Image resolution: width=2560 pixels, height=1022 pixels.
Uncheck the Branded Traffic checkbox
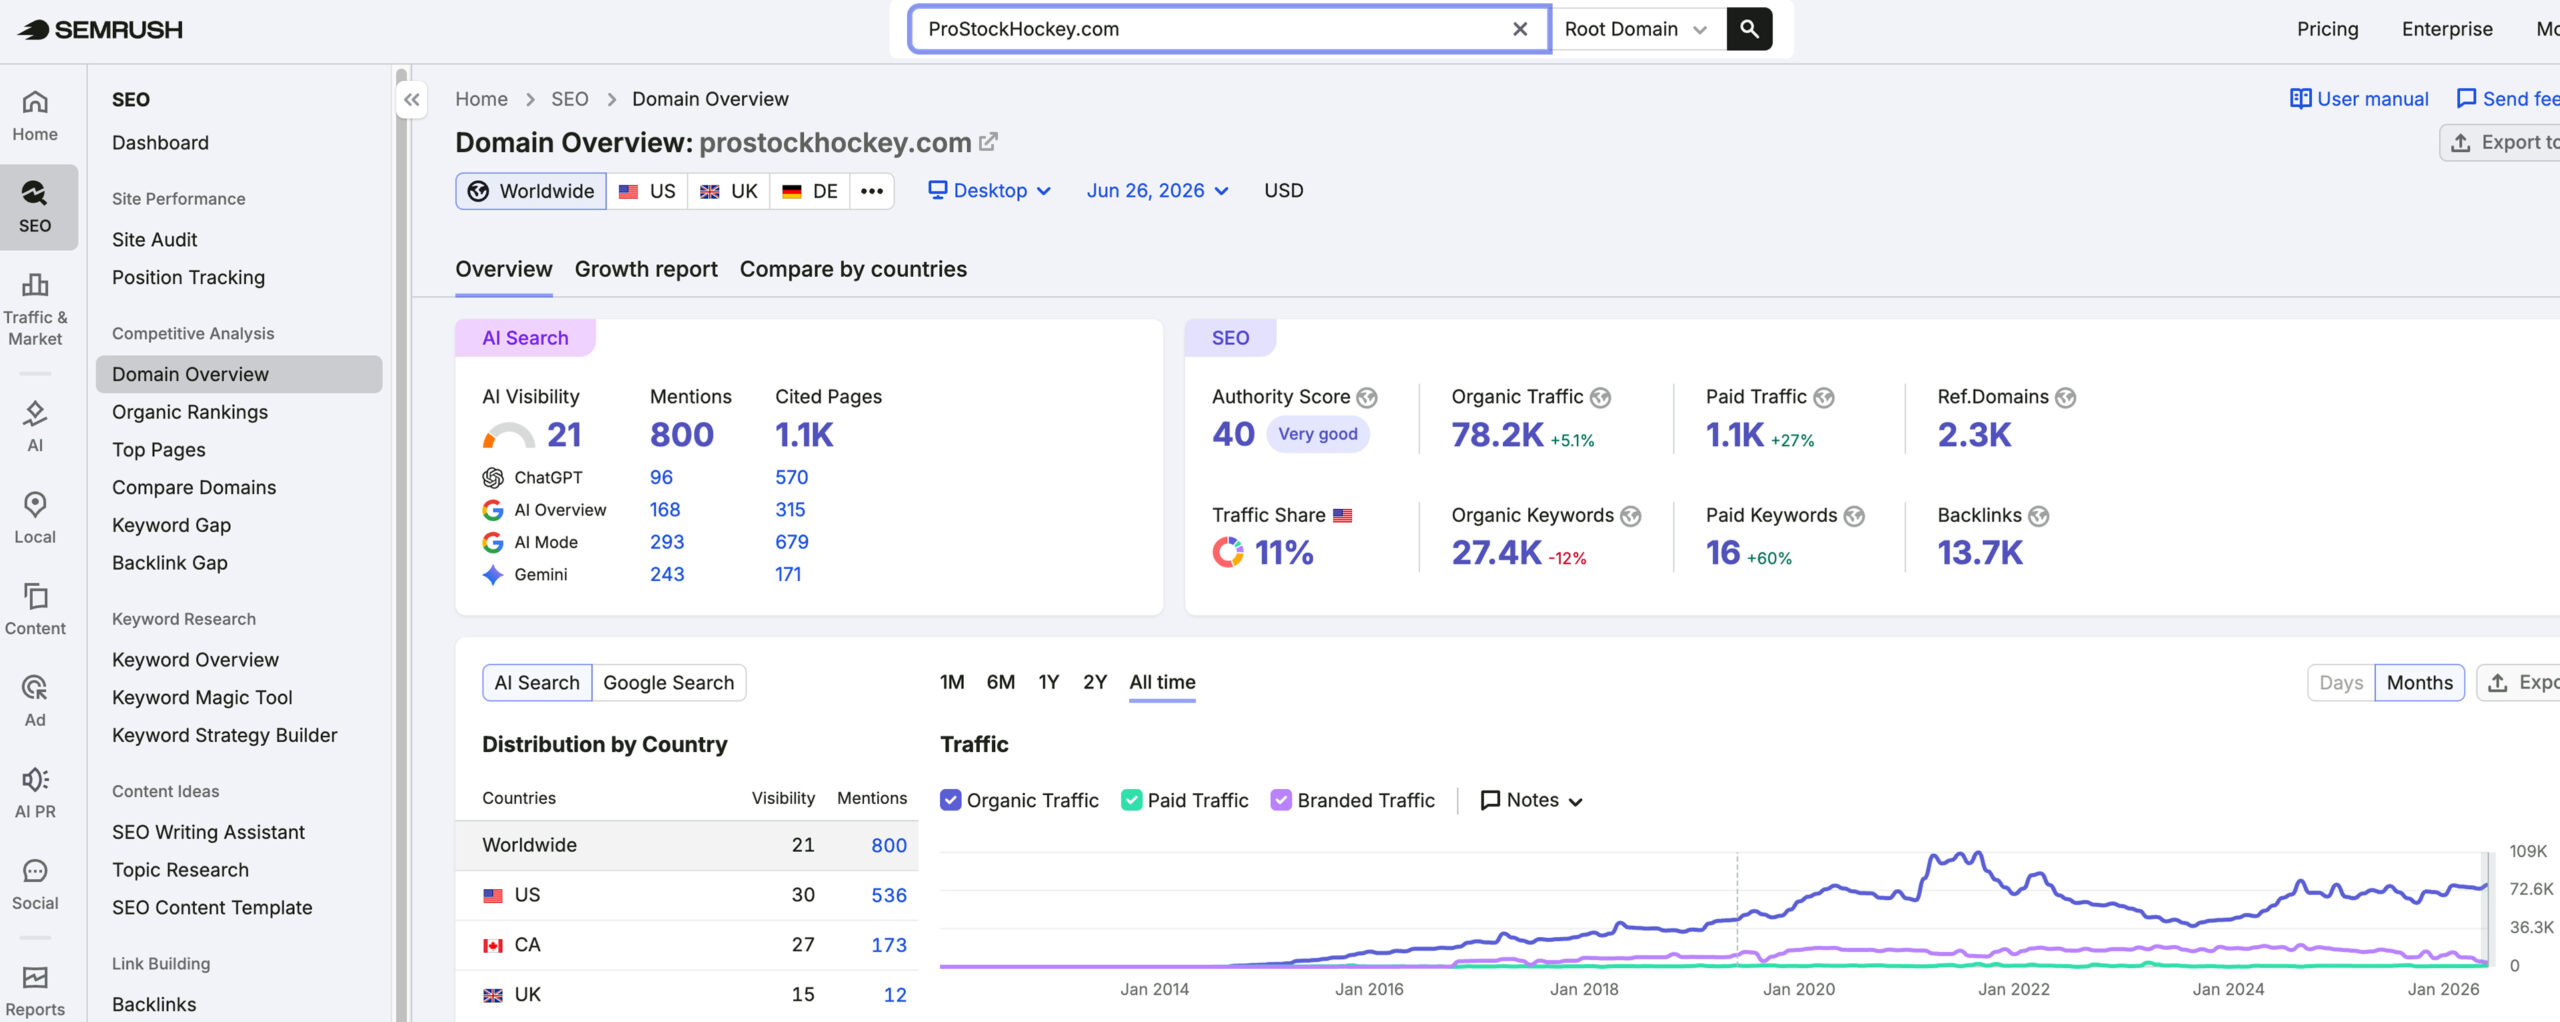click(x=1281, y=800)
